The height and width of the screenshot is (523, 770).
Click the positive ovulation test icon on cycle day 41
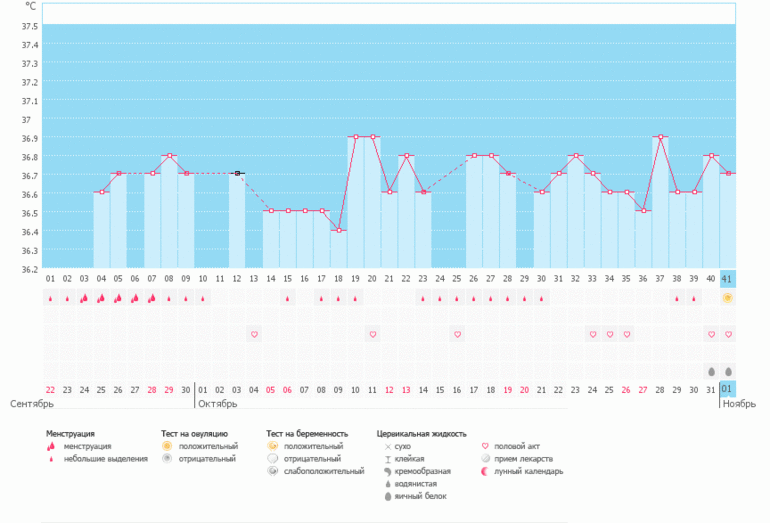pos(728,298)
